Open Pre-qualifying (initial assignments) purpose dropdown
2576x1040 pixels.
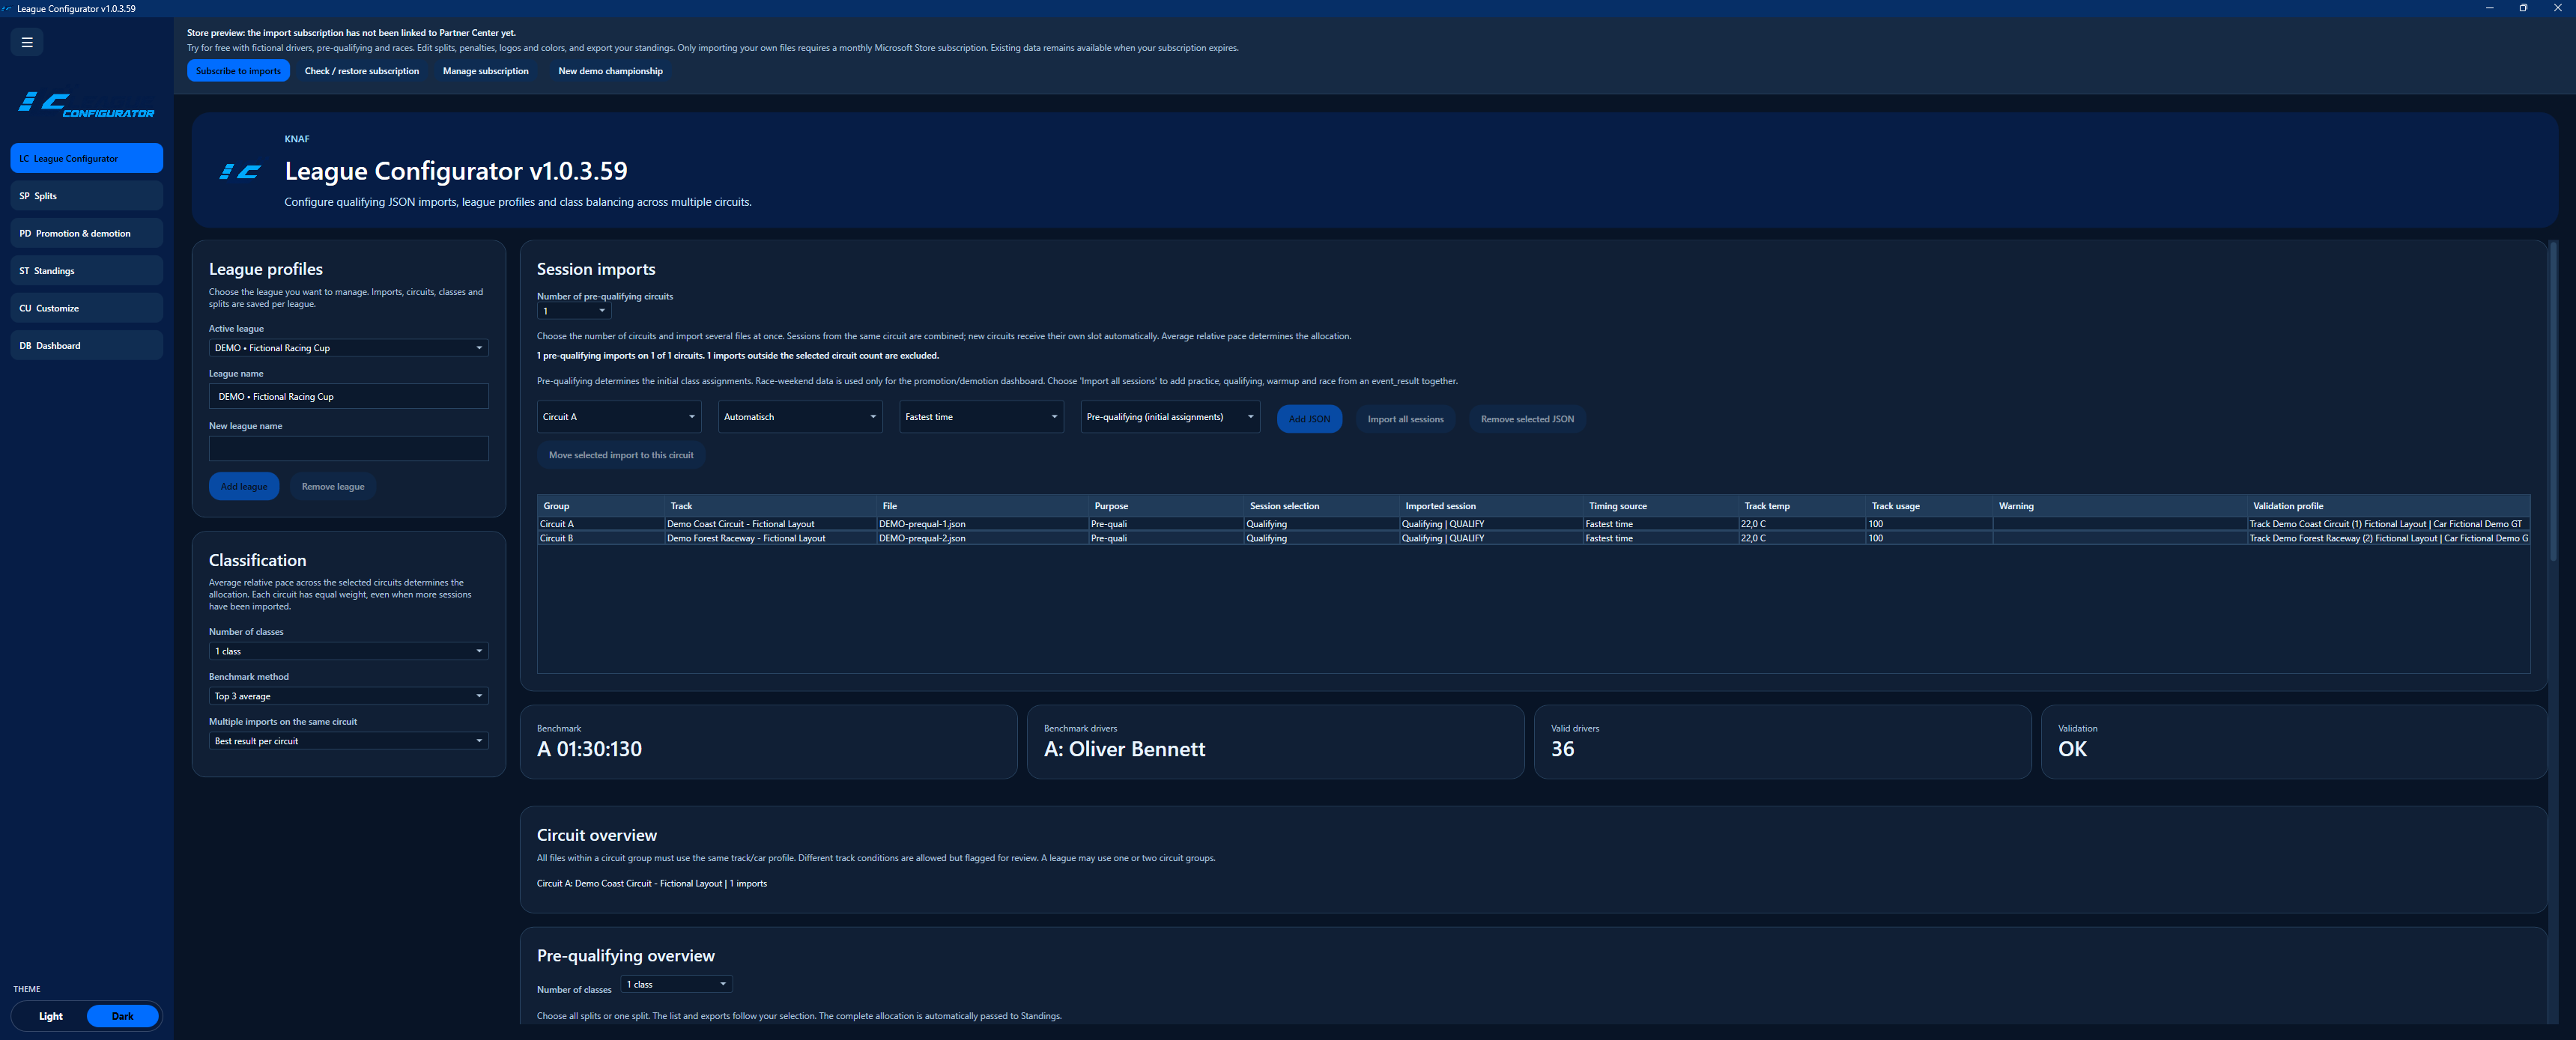point(1170,417)
